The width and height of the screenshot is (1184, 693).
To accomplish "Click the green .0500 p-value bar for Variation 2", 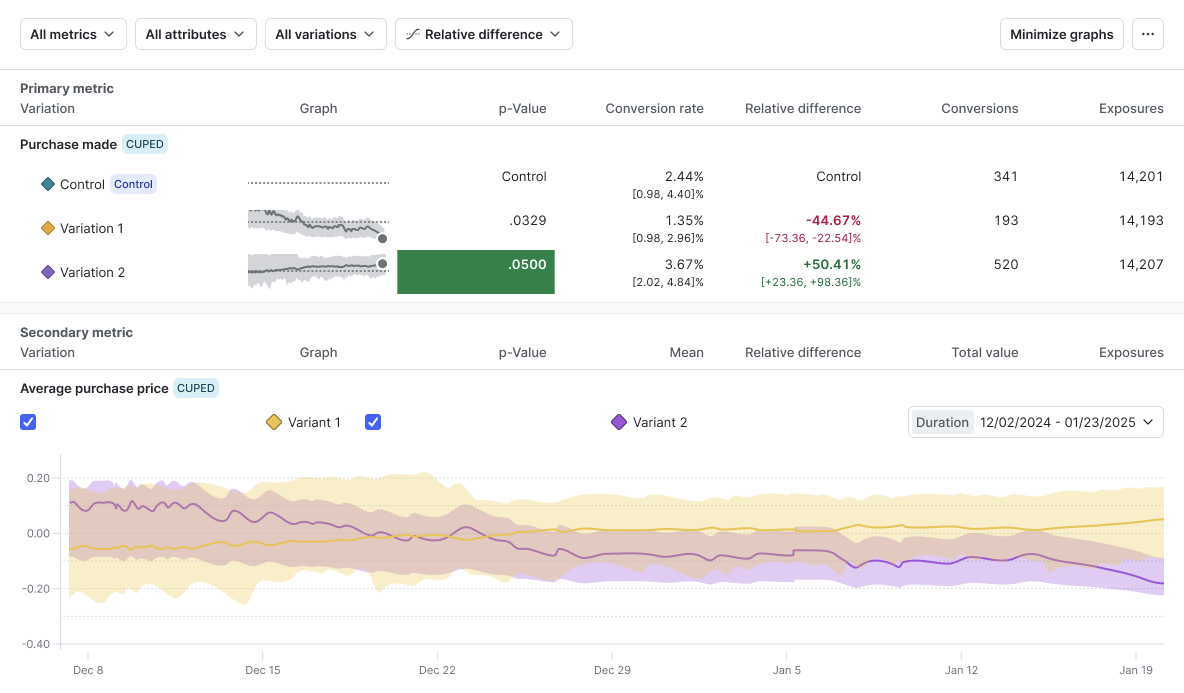I will pos(476,271).
